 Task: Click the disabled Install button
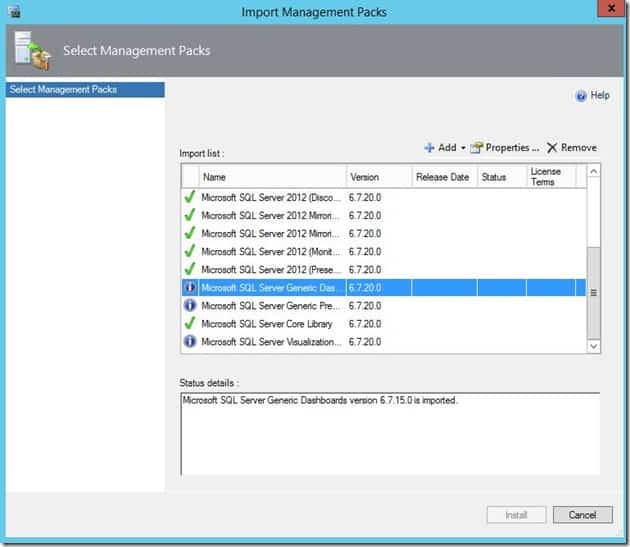pyautogui.click(x=516, y=515)
